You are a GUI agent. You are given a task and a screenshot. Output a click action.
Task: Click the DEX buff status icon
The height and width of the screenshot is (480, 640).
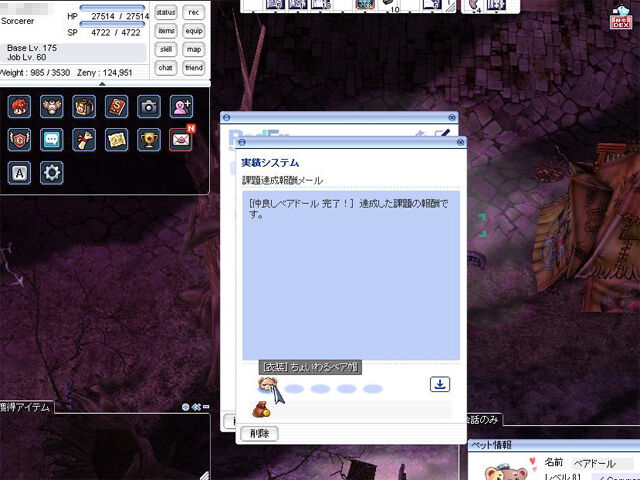[x=621, y=18]
